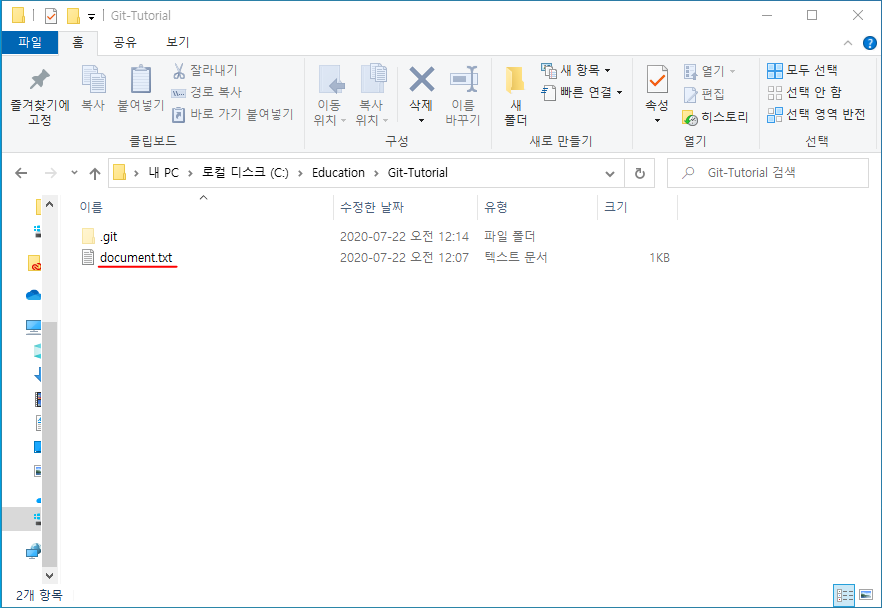Open the address bar dropdown arrow
Screen dimensions: 882x608
[610, 172]
